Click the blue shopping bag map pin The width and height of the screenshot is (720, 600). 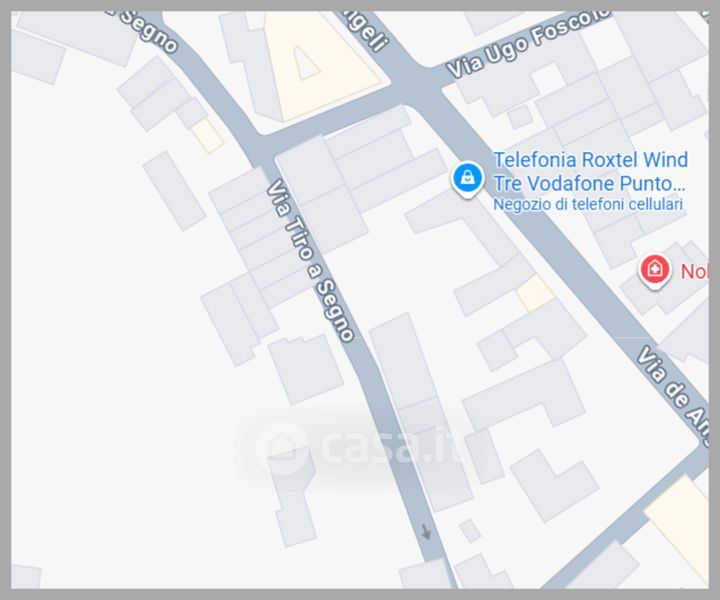point(467,179)
